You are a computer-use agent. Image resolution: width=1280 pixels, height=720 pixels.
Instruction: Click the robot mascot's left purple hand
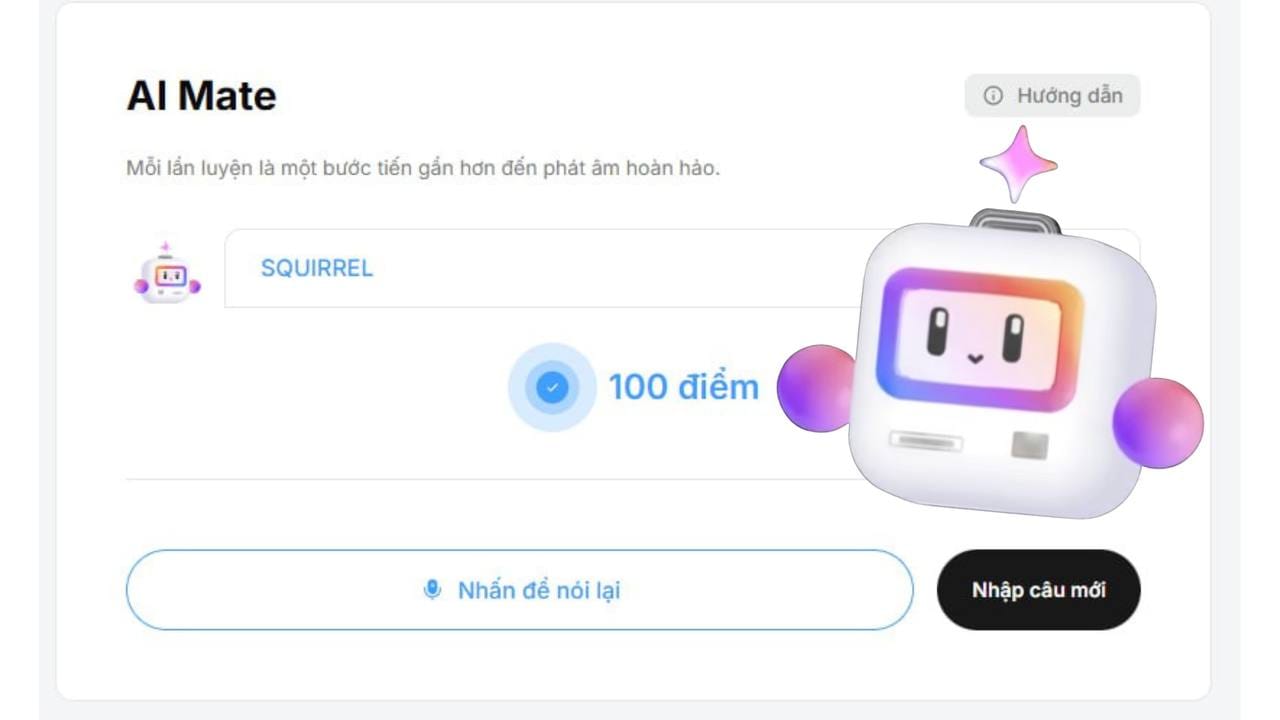[817, 388]
